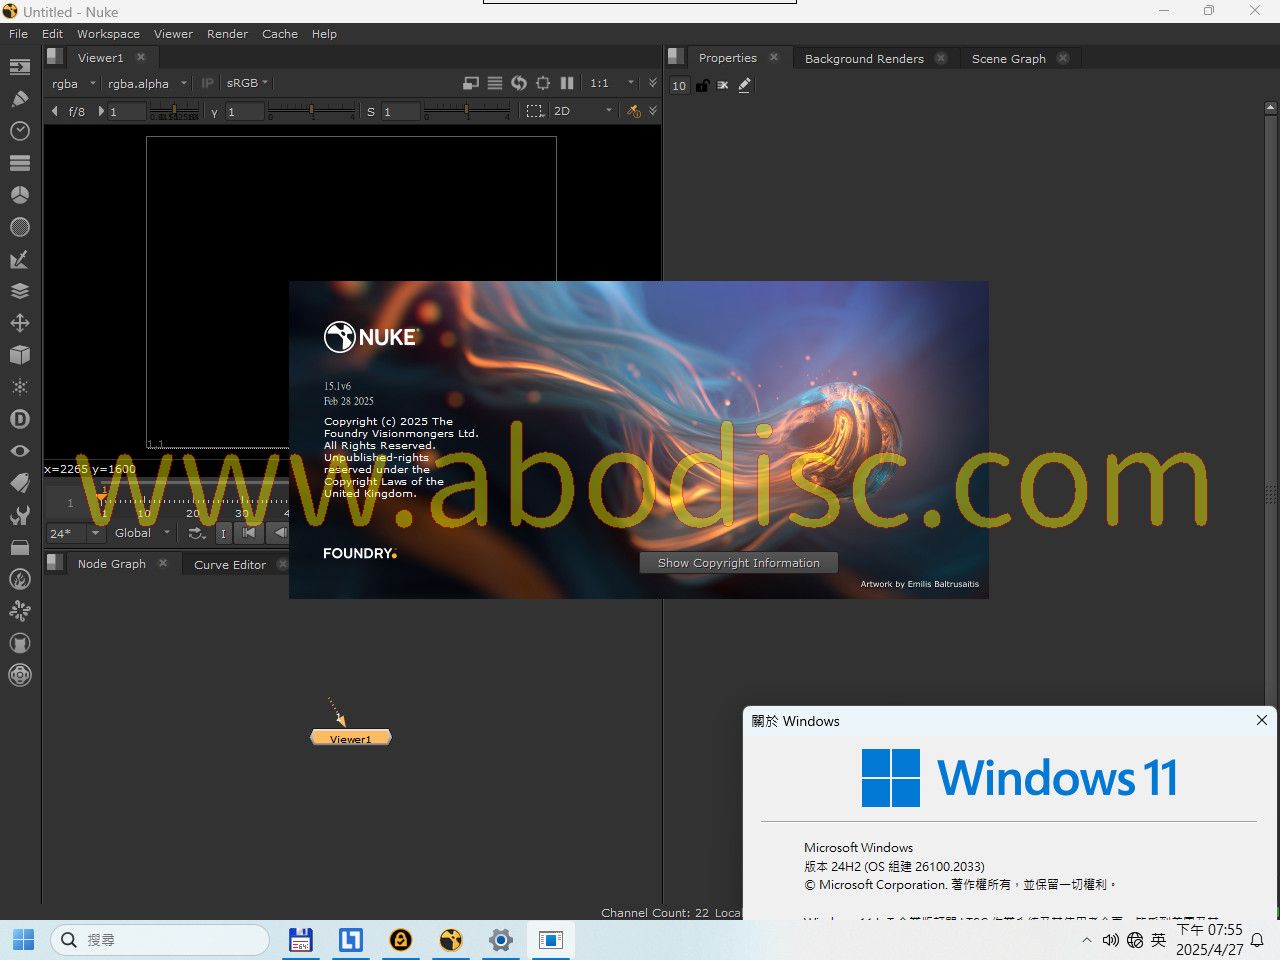Toggle the in-point I button

(x=223, y=533)
